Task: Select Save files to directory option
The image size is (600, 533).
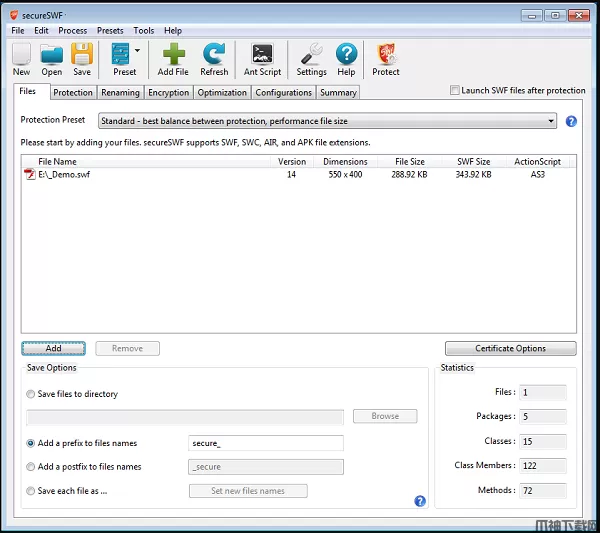Action: click(x=31, y=394)
